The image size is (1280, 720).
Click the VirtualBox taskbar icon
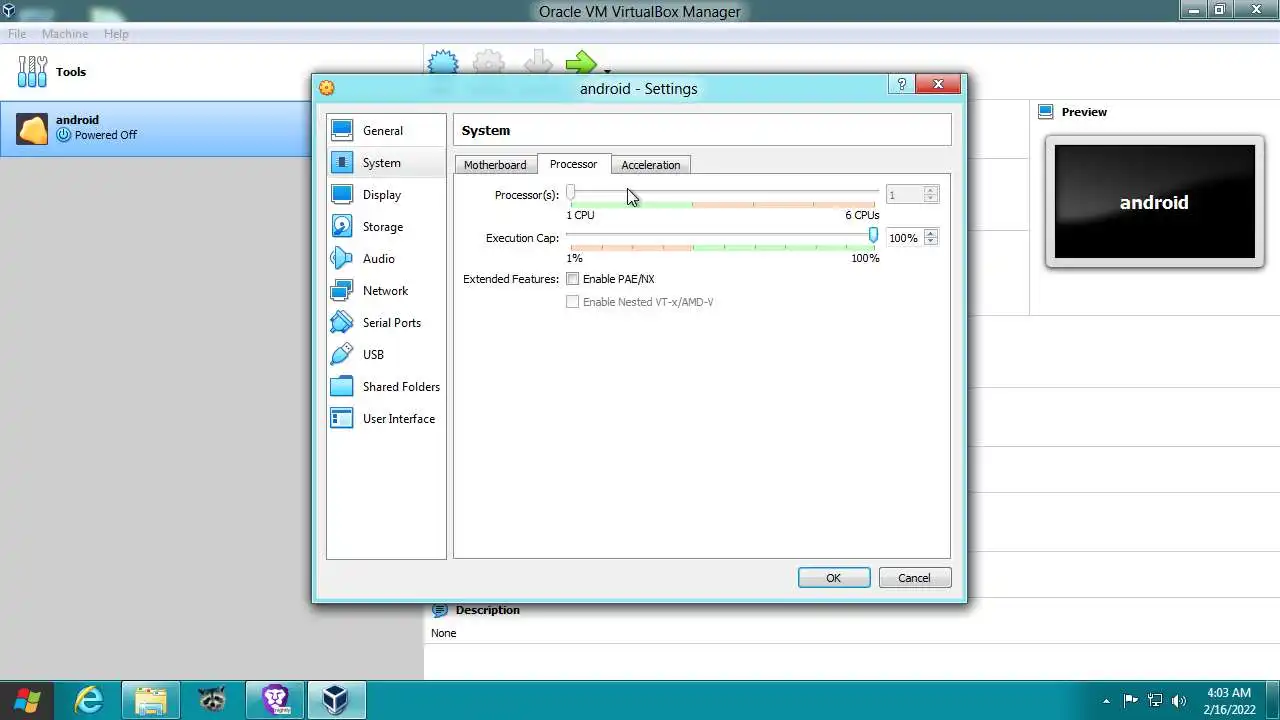pyautogui.click(x=336, y=699)
